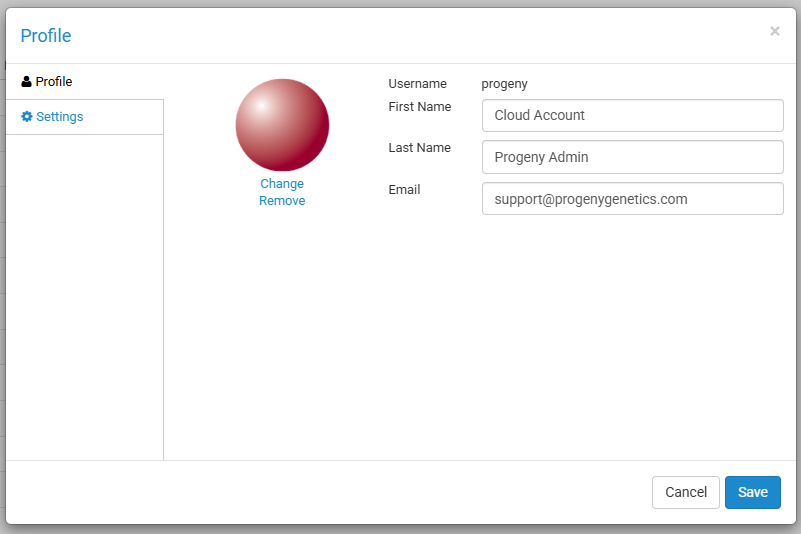Save the profile changes

pos(752,492)
